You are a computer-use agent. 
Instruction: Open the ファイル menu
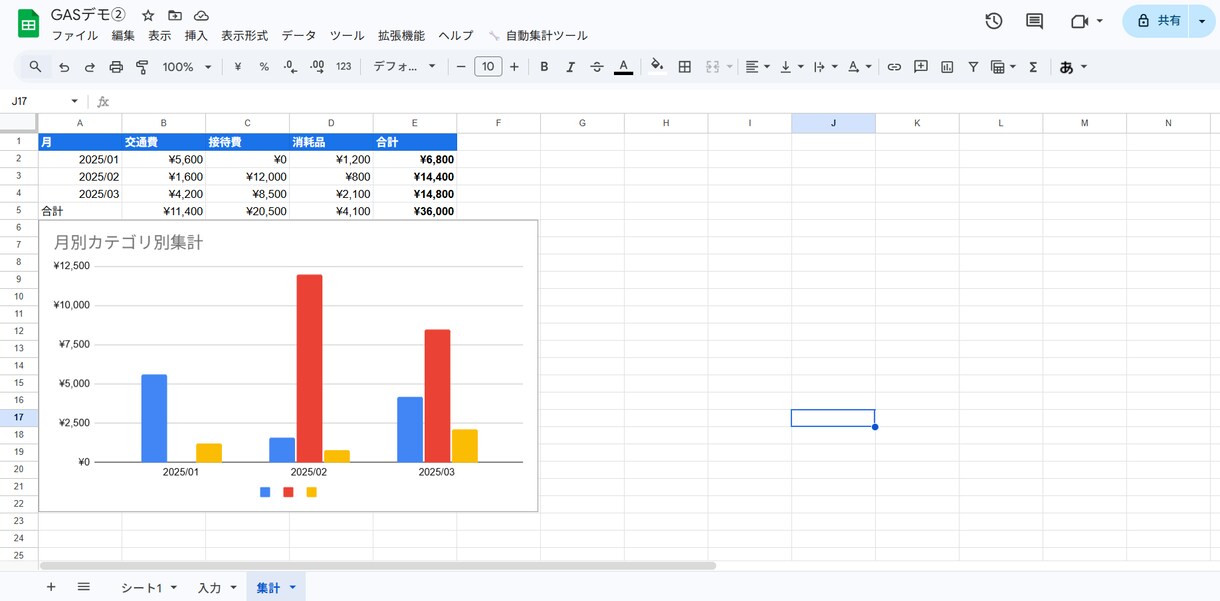coord(75,36)
